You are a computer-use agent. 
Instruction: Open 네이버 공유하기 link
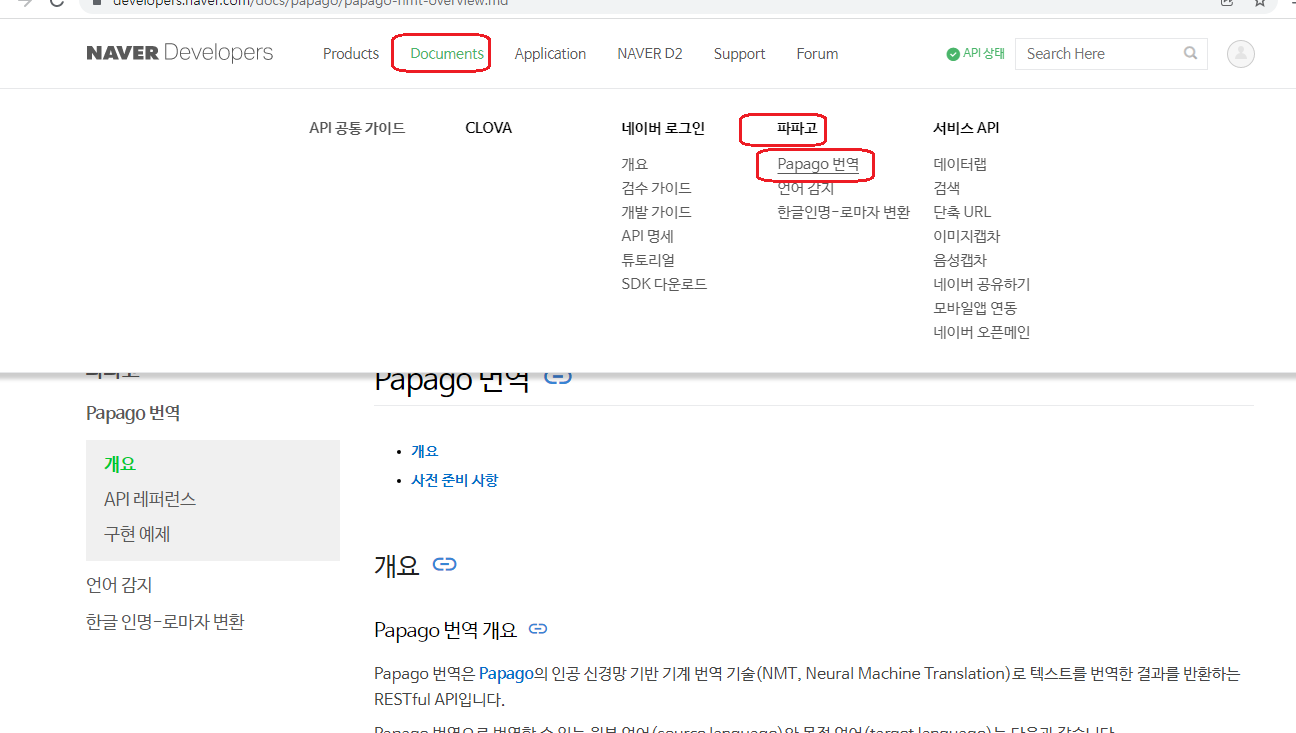coord(981,284)
